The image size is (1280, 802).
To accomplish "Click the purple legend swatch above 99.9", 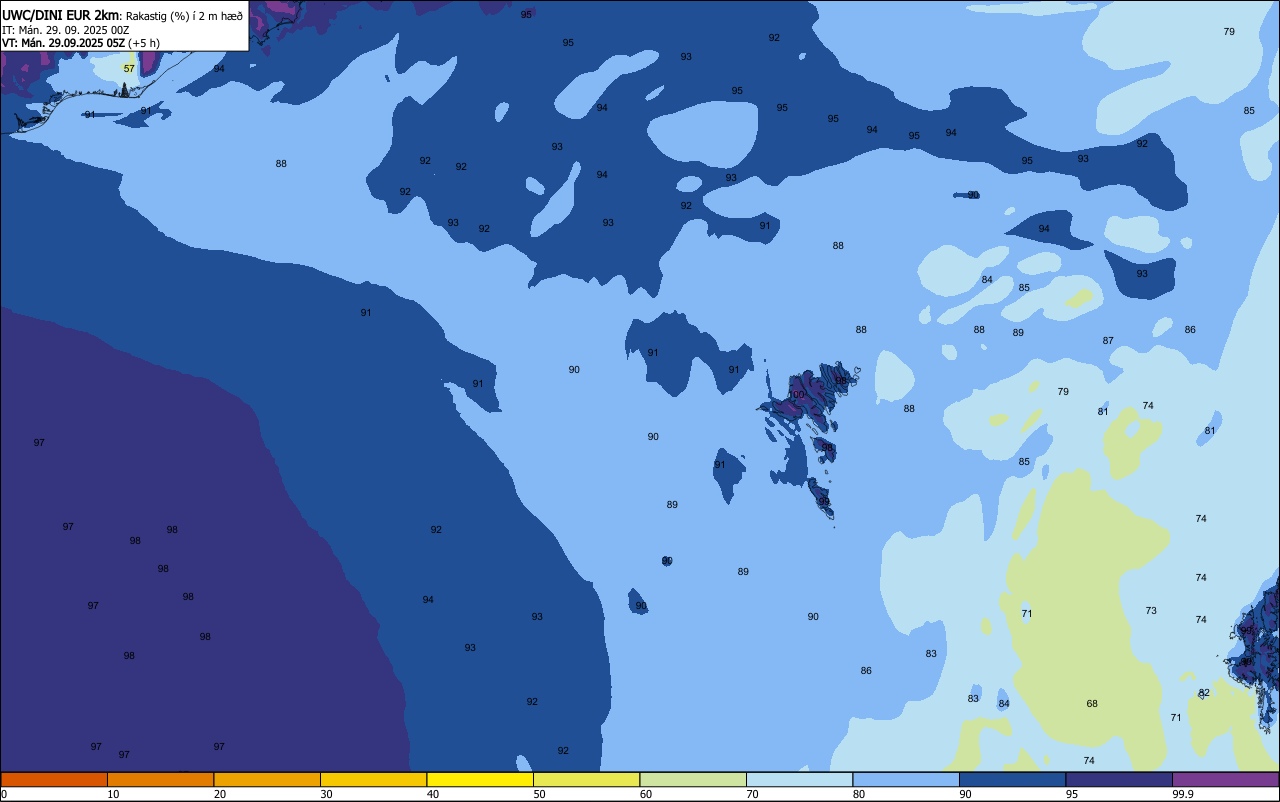I will point(1225,779).
